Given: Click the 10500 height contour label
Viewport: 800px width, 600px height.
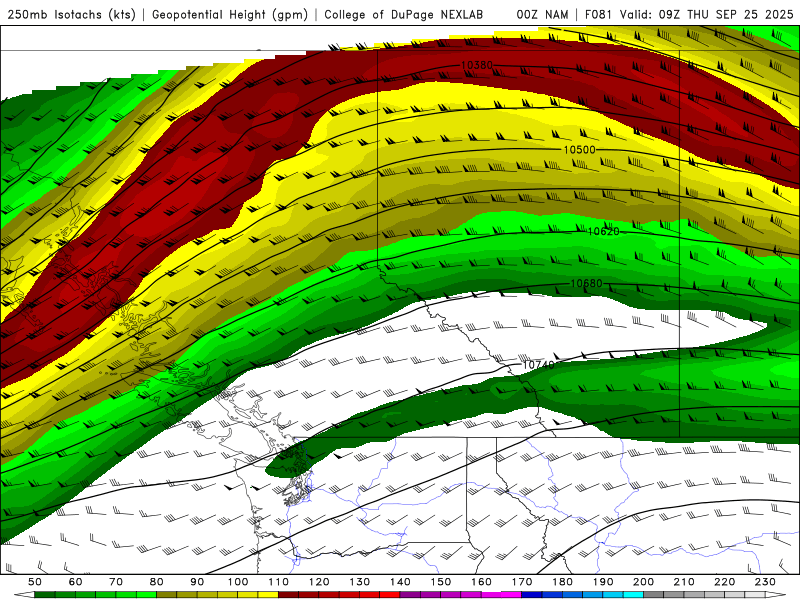Looking at the screenshot, I should (x=580, y=149).
